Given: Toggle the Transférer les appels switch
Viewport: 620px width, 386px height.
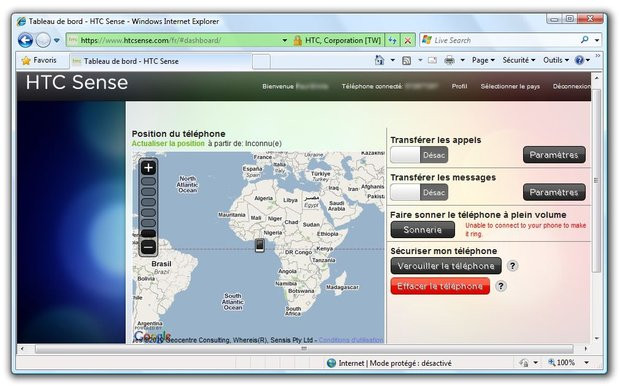Looking at the screenshot, I should [419, 155].
